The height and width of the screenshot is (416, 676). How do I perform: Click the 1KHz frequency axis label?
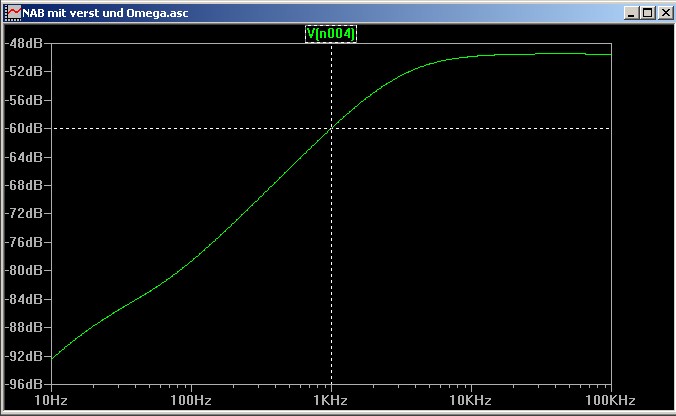[x=331, y=400]
